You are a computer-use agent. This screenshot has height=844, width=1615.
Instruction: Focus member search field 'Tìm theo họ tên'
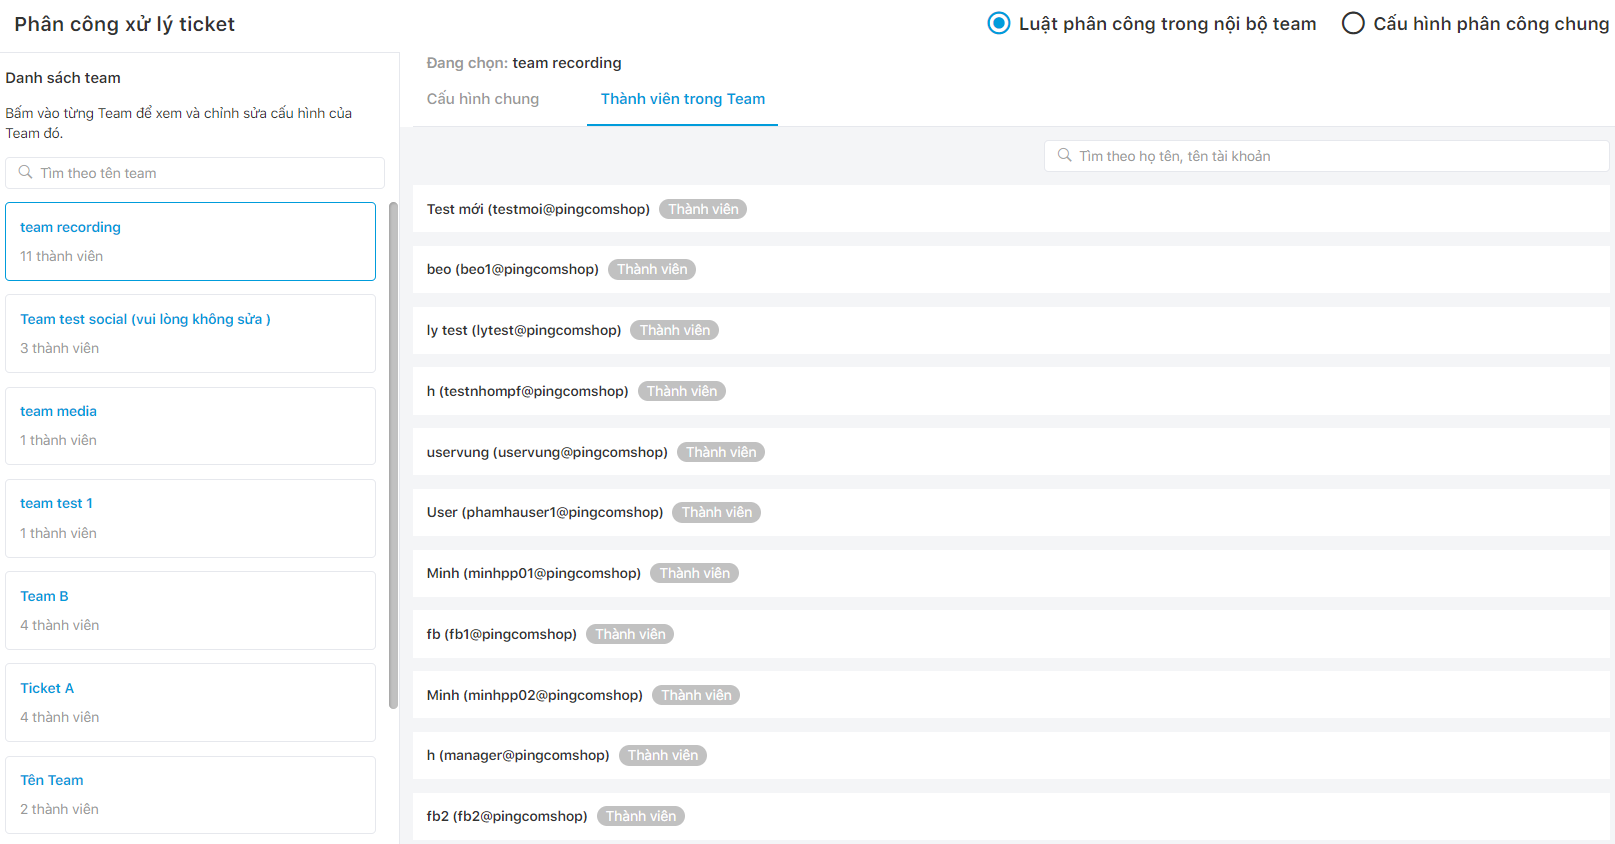[x=1327, y=156]
